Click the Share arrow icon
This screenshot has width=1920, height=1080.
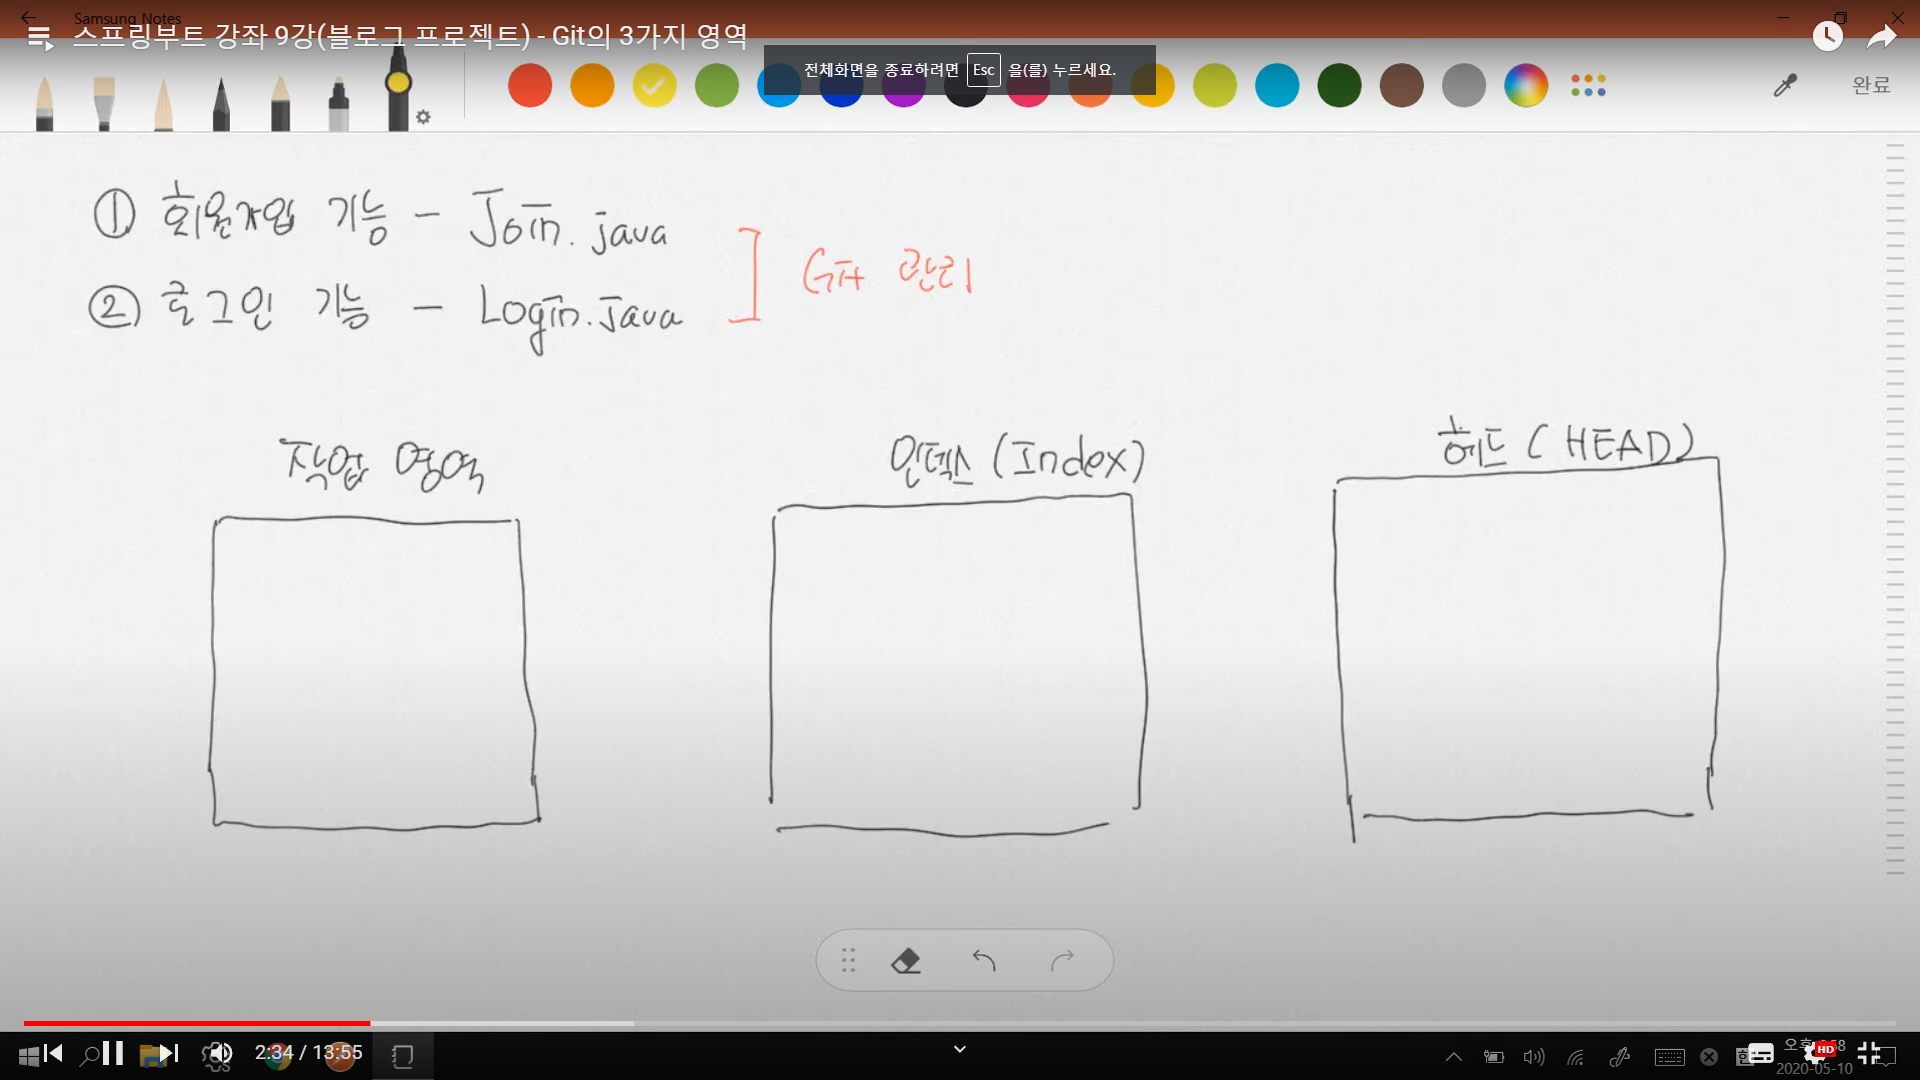click(1881, 37)
